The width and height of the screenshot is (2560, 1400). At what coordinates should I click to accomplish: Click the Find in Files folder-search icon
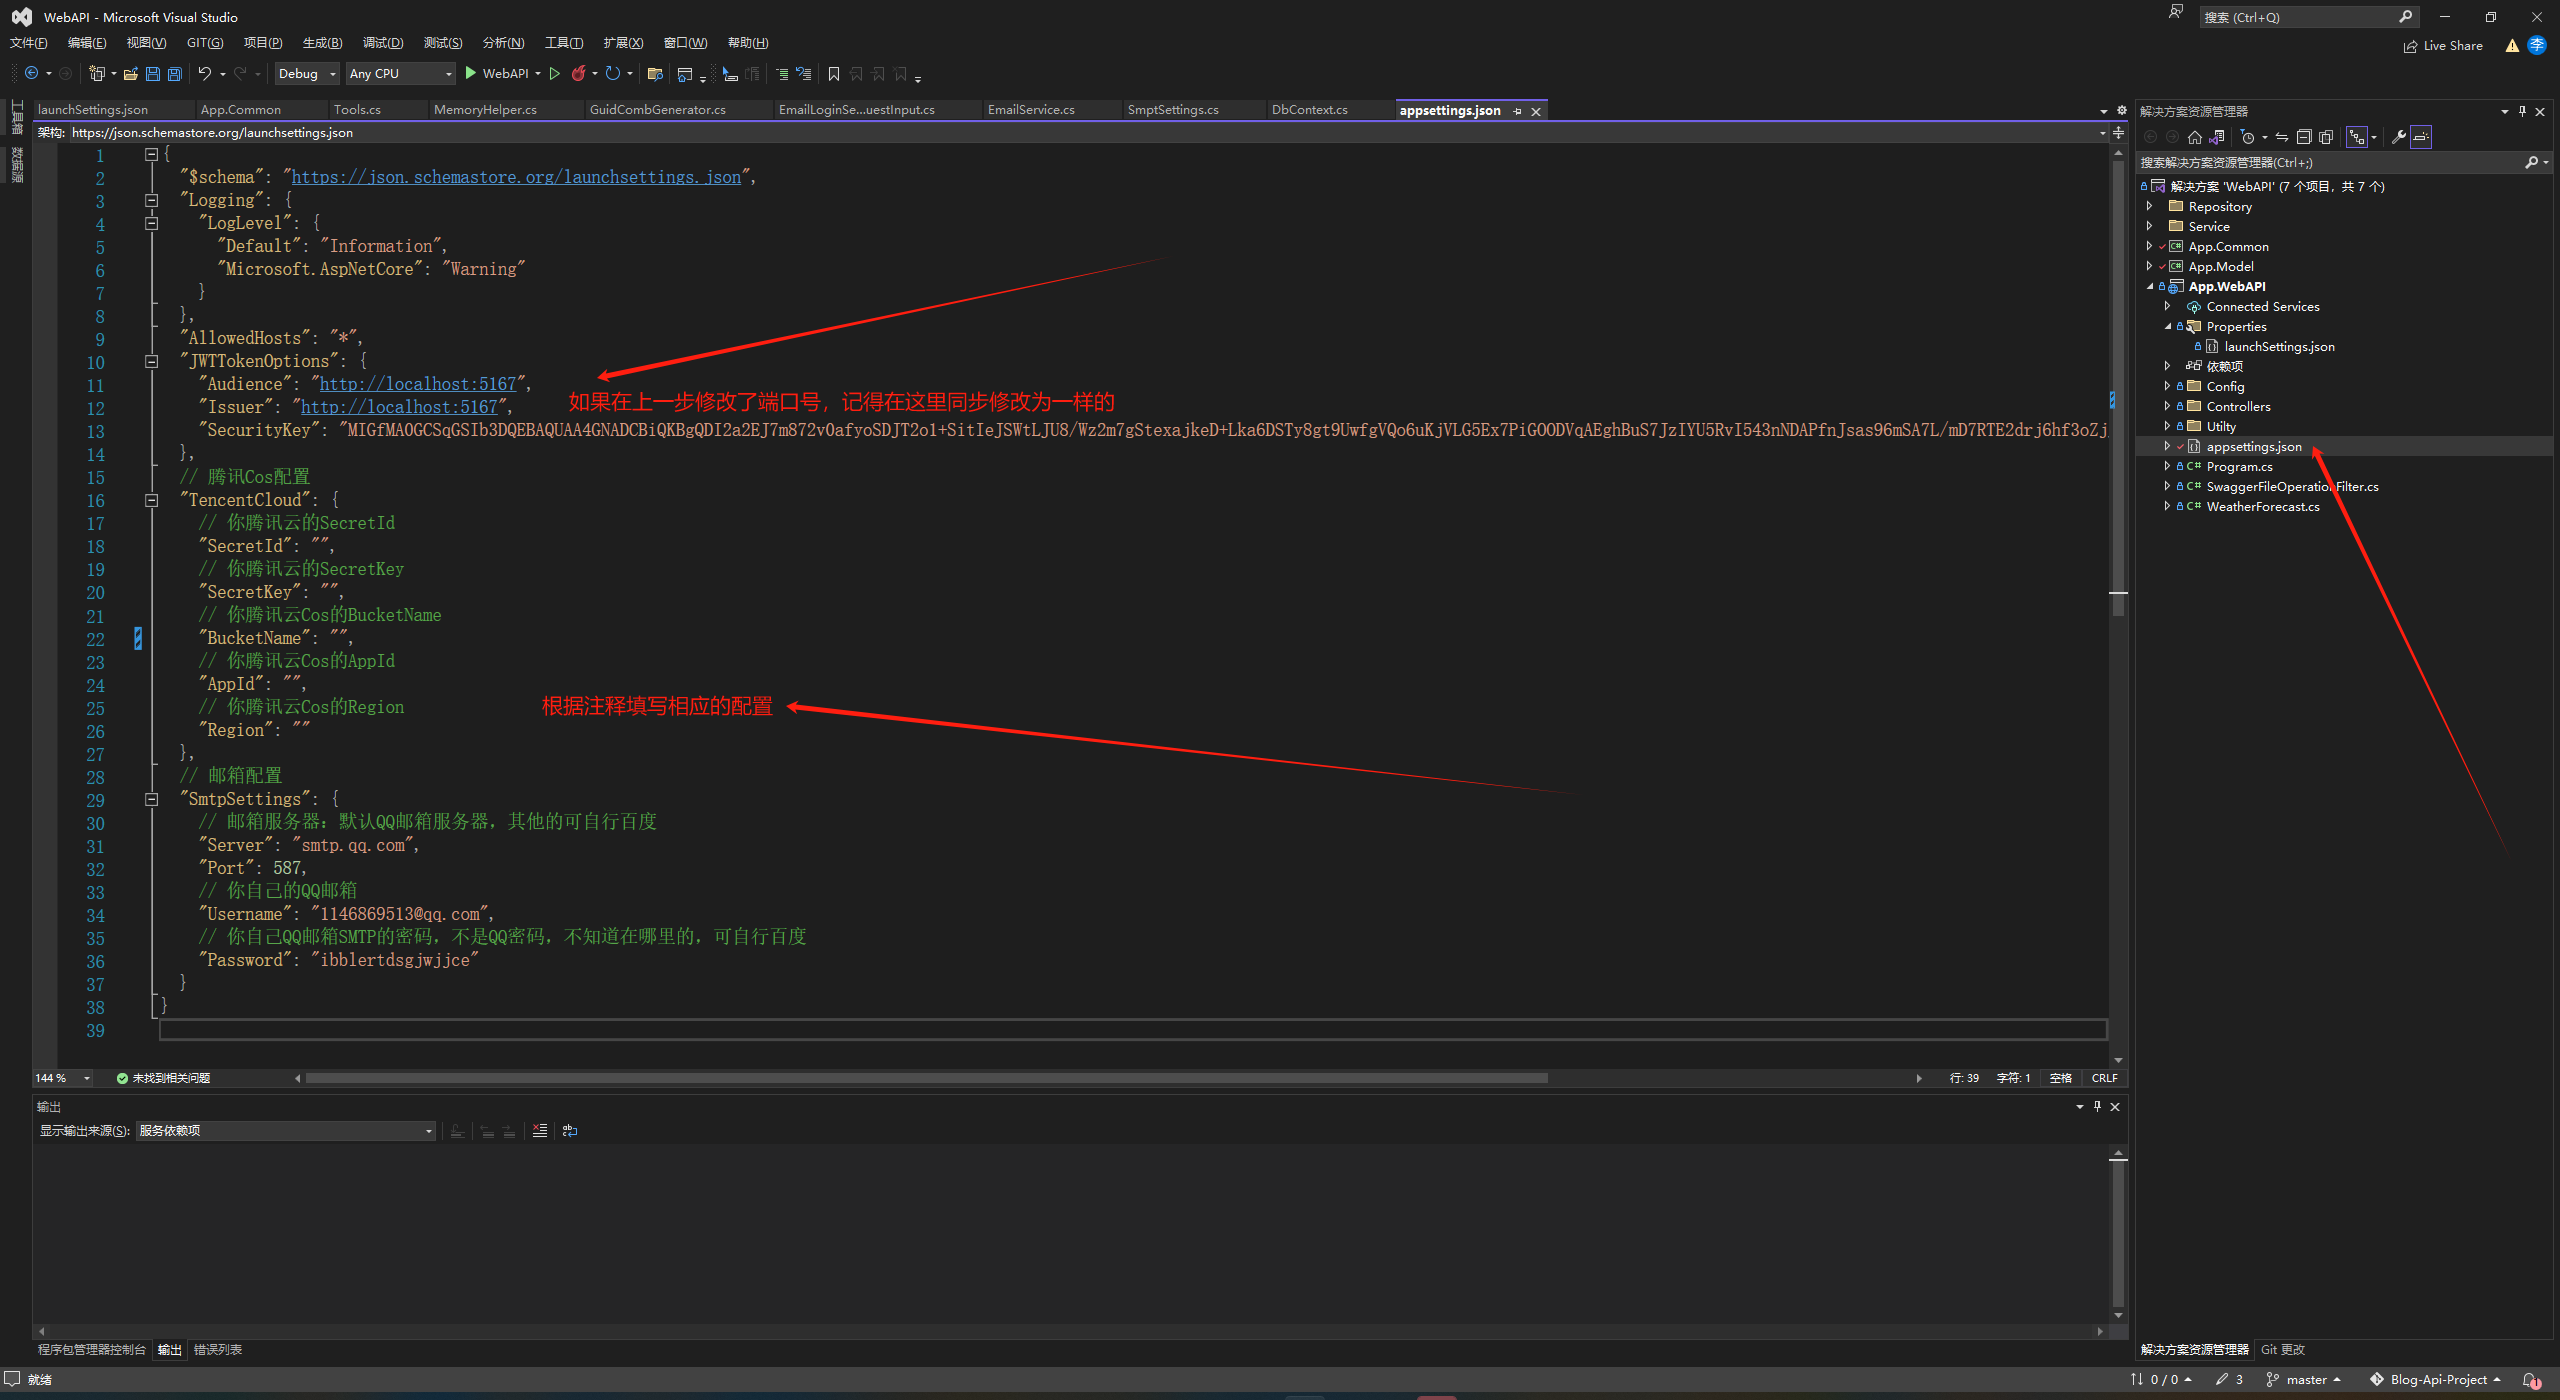(655, 73)
